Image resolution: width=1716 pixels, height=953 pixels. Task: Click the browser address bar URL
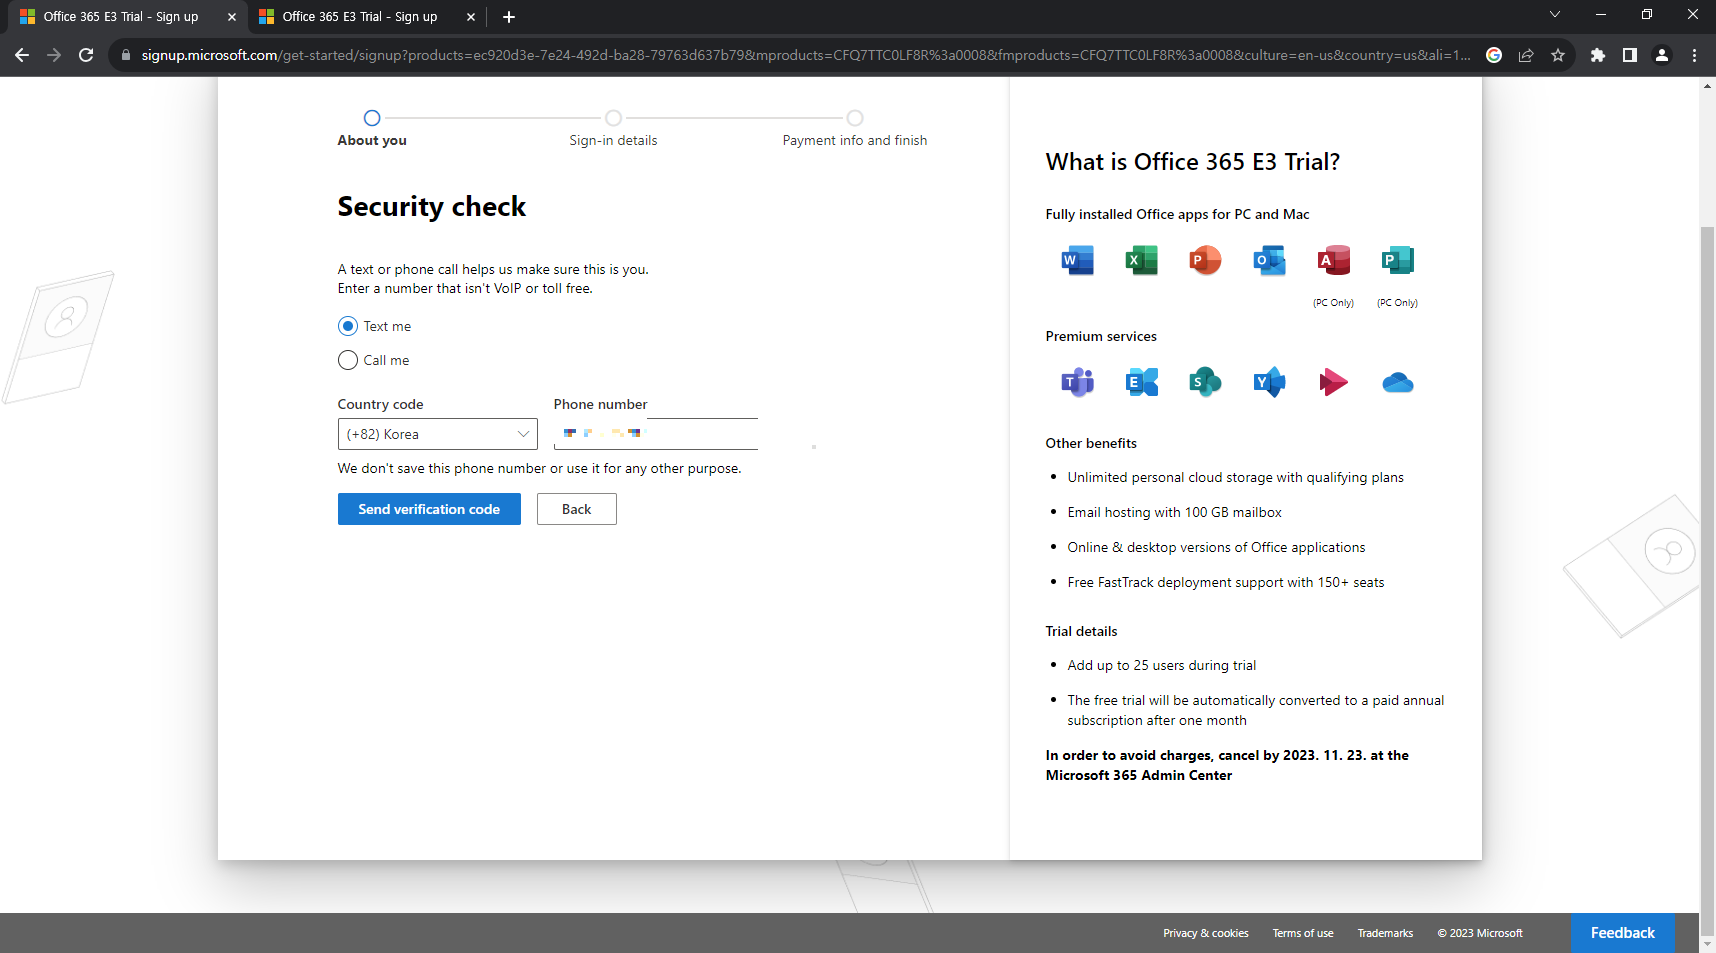tap(805, 55)
